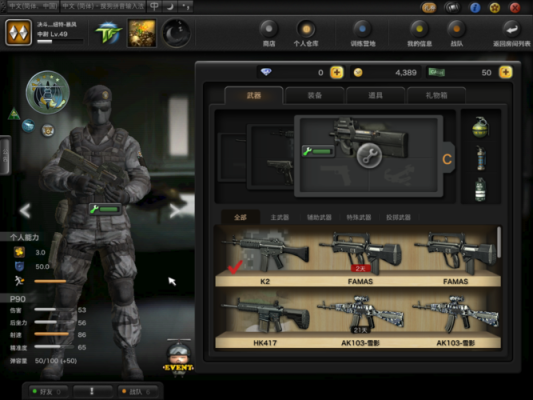
Task: Click the C loadout slot tab
Action: coord(447,159)
